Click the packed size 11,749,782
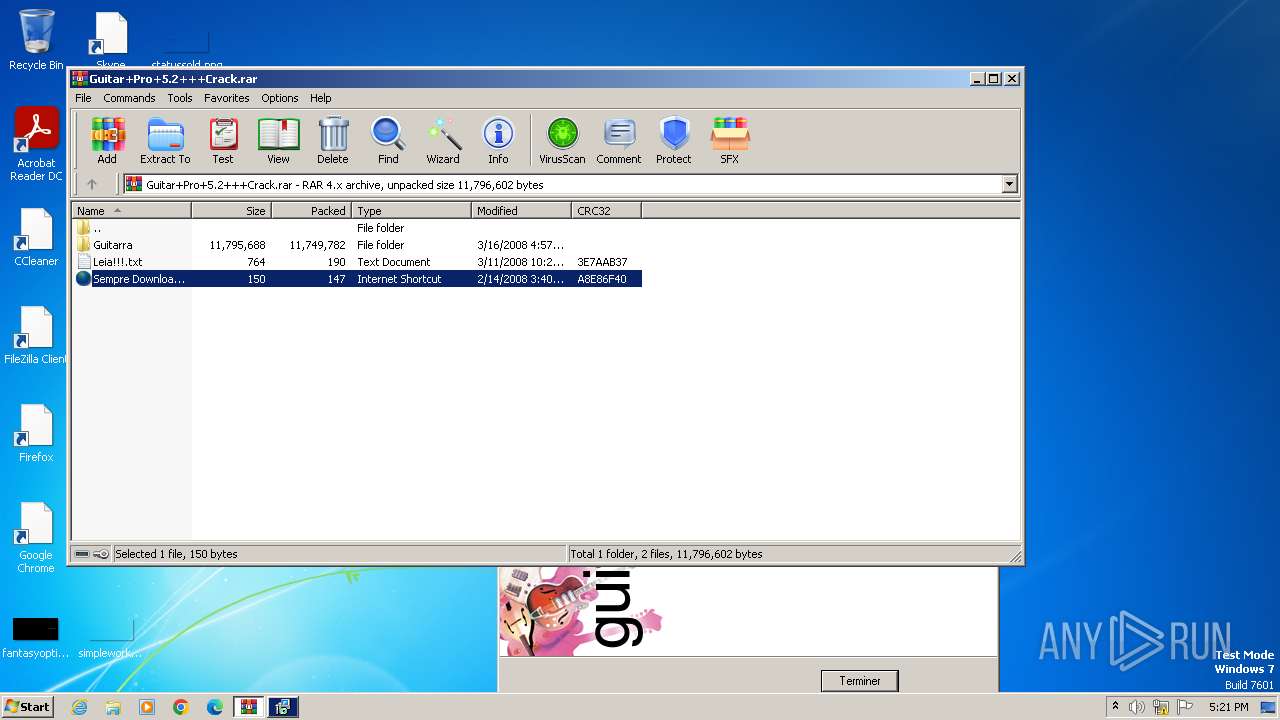The image size is (1280, 720). point(317,245)
